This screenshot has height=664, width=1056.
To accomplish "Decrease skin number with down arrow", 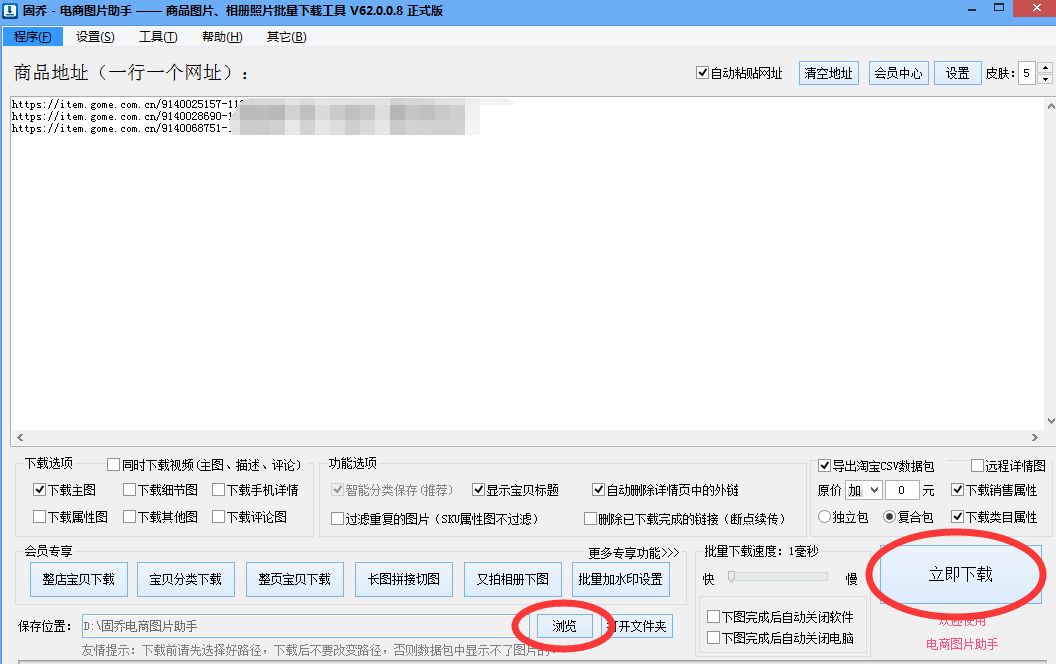I will coord(1045,79).
